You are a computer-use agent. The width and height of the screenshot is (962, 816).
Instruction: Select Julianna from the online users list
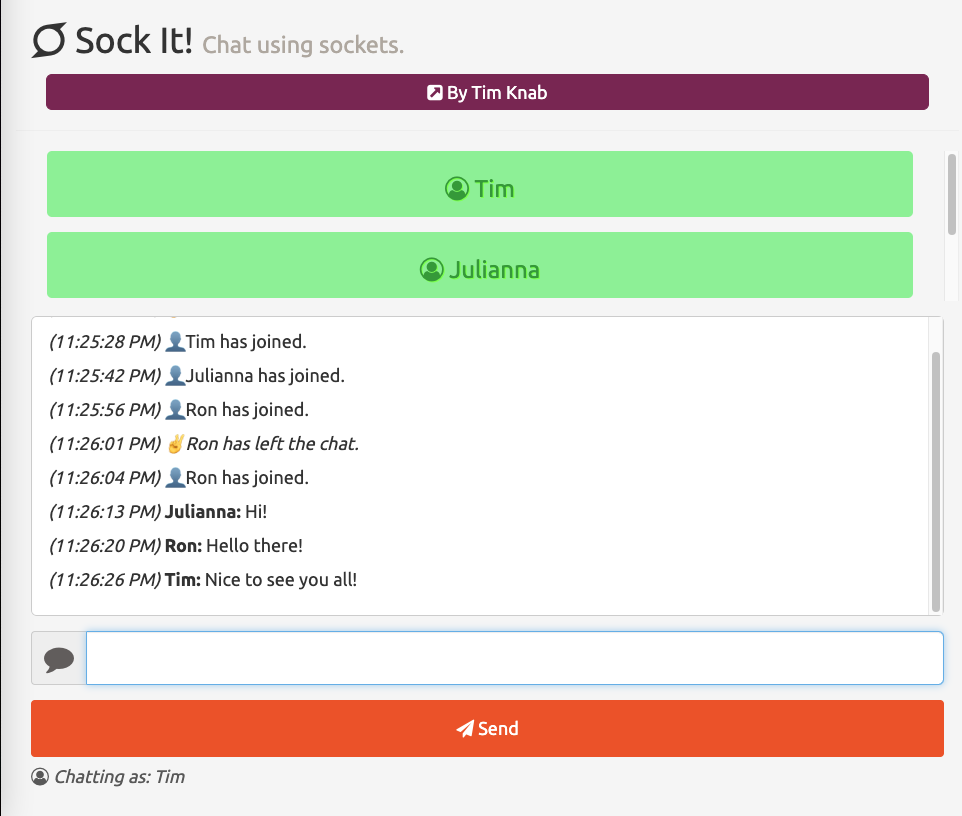pyautogui.click(x=479, y=264)
